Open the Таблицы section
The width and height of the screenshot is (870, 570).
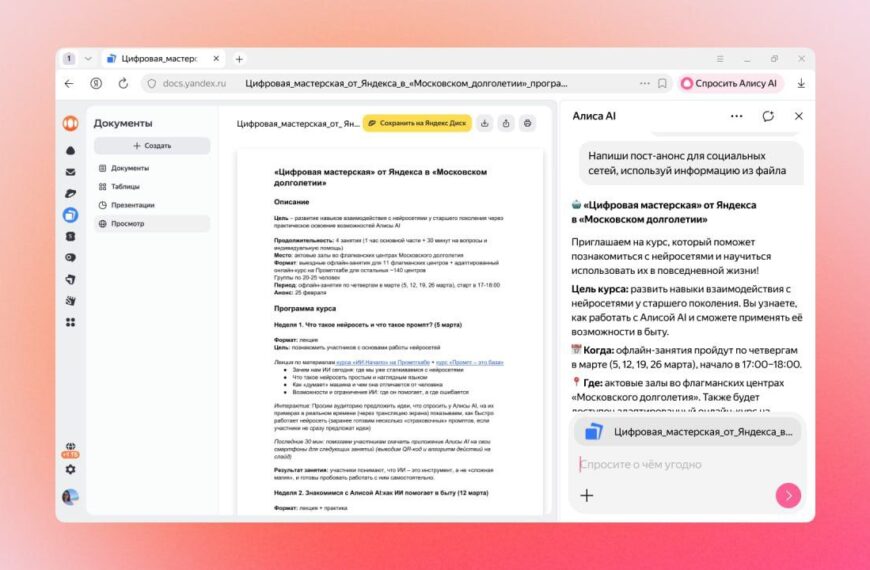tap(152, 186)
